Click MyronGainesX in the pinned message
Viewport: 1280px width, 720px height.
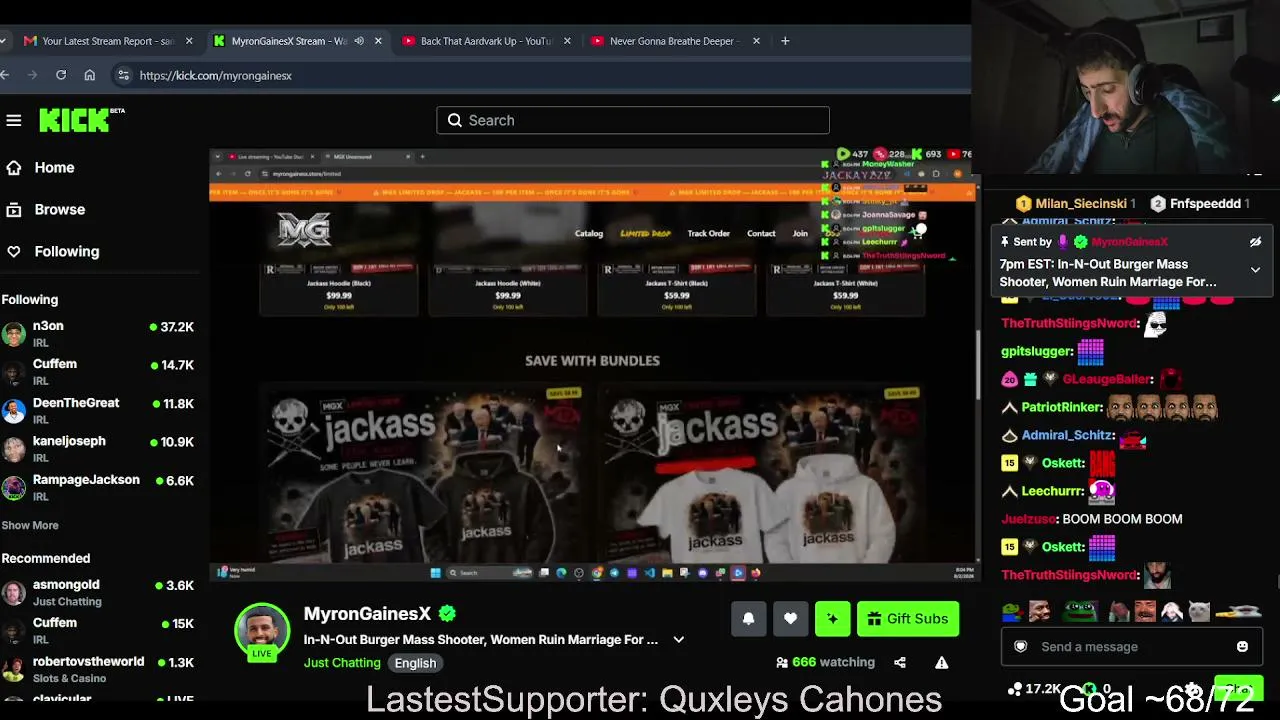[1129, 242]
